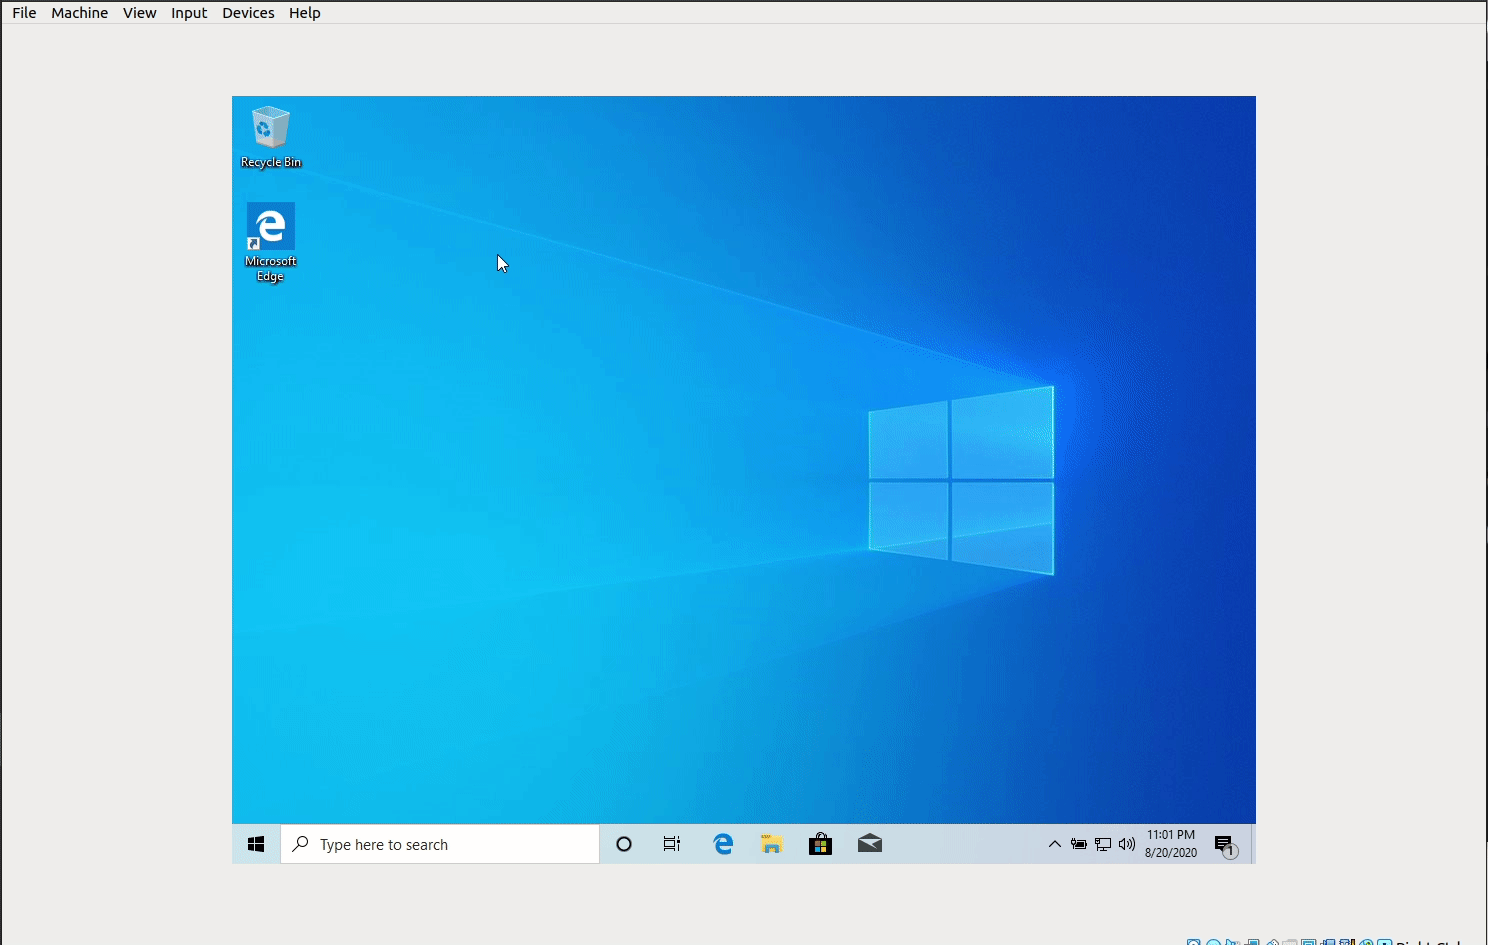Open Task View on the taskbar
The height and width of the screenshot is (945, 1488).
pyautogui.click(x=672, y=844)
